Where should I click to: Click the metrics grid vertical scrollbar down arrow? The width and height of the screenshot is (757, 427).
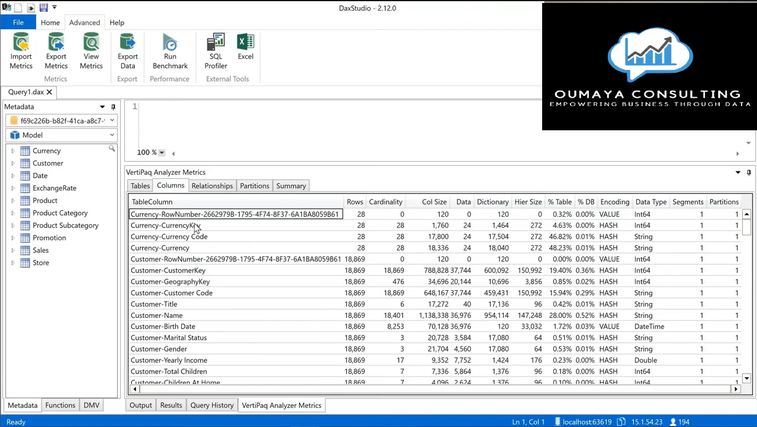pos(746,378)
